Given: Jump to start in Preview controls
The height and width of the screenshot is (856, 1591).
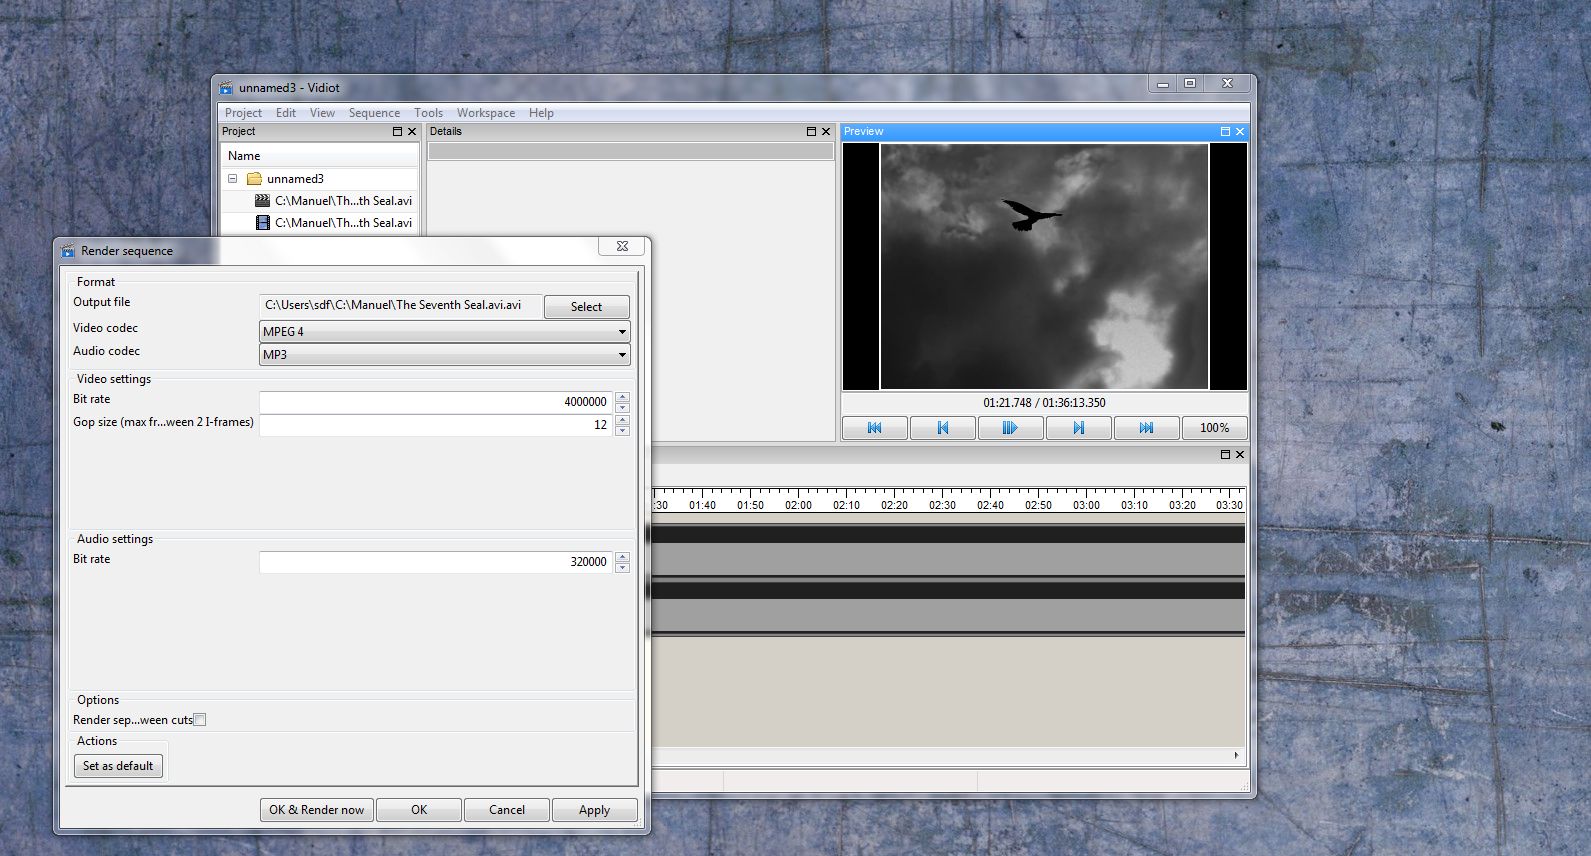Looking at the screenshot, I should (875, 428).
